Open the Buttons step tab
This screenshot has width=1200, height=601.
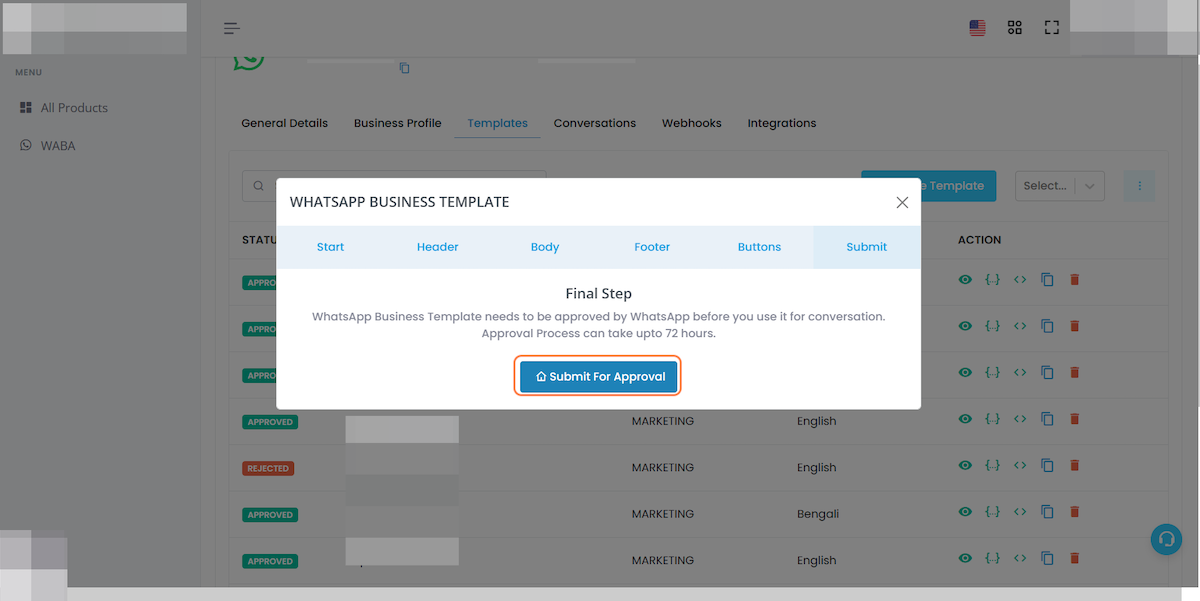[760, 247]
